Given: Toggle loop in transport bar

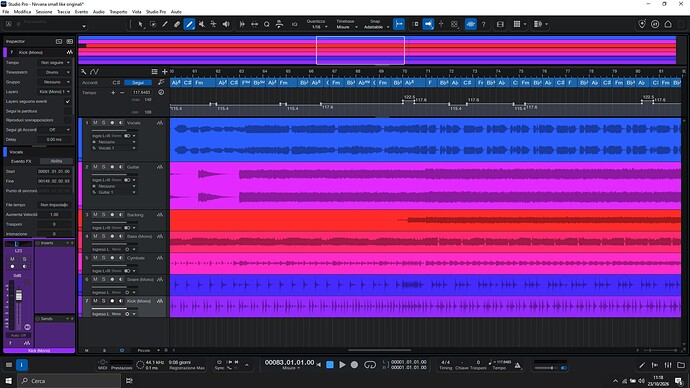Looking at the screenshot, I should [370, 365].
